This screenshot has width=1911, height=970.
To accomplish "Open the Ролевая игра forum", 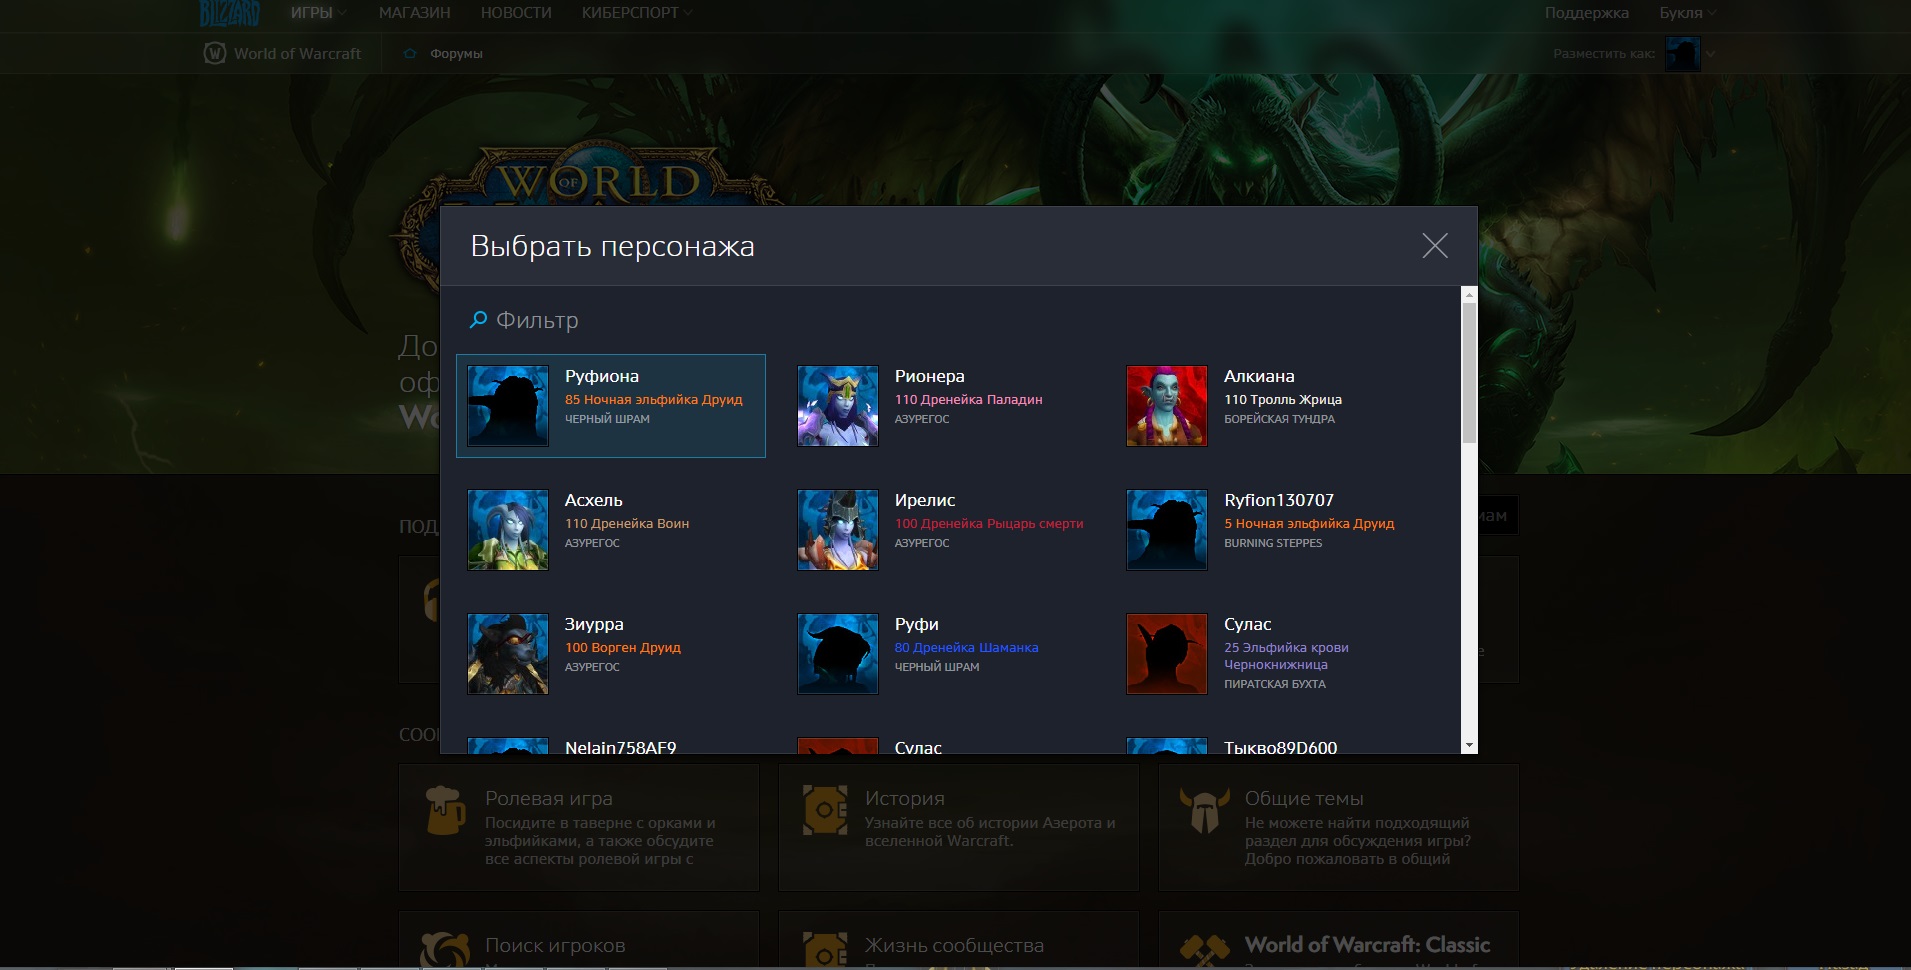I will tap(579, 827).
